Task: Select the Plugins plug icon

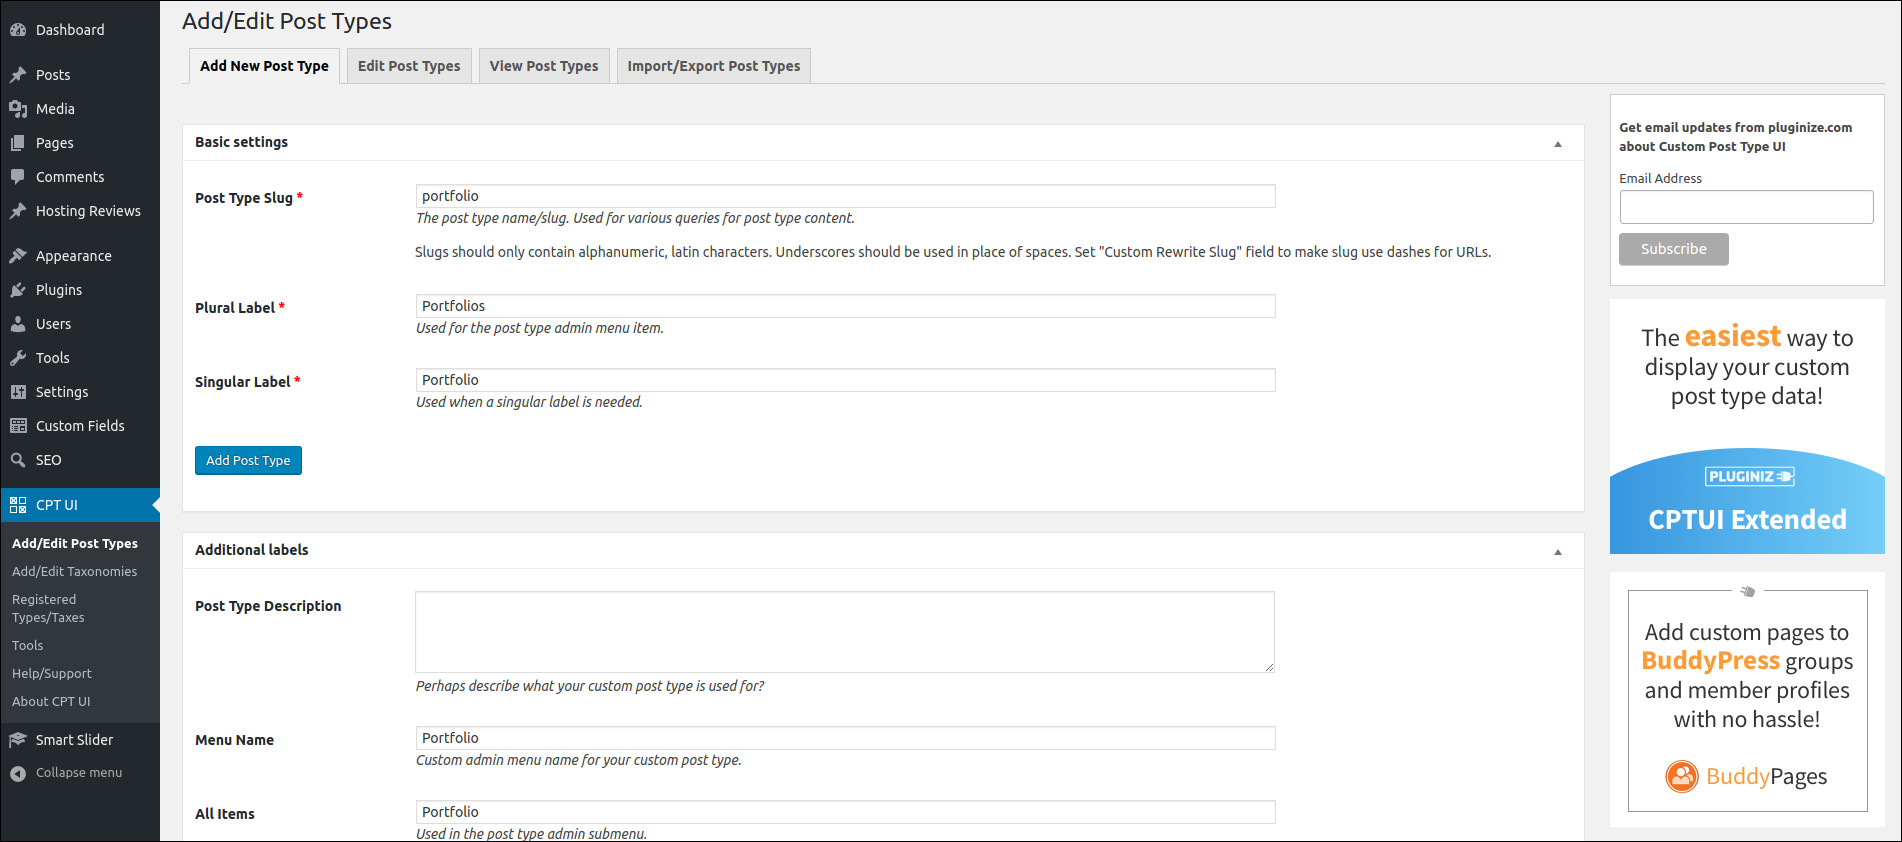Action: tap(18, 290)
